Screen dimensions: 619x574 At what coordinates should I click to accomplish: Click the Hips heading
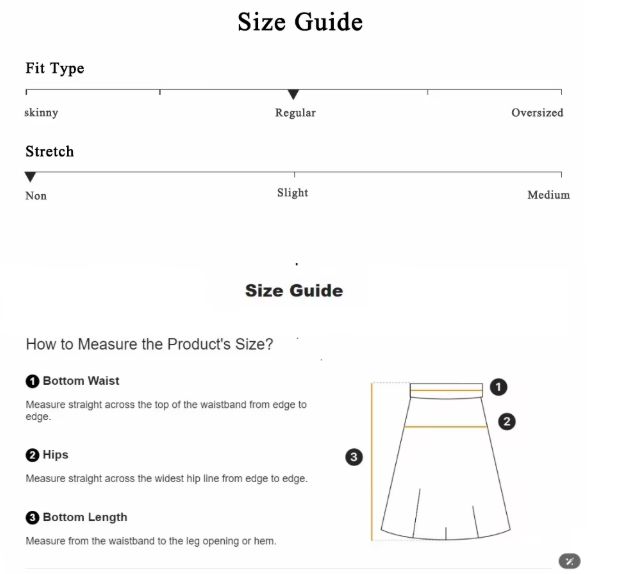coord(55,455)
